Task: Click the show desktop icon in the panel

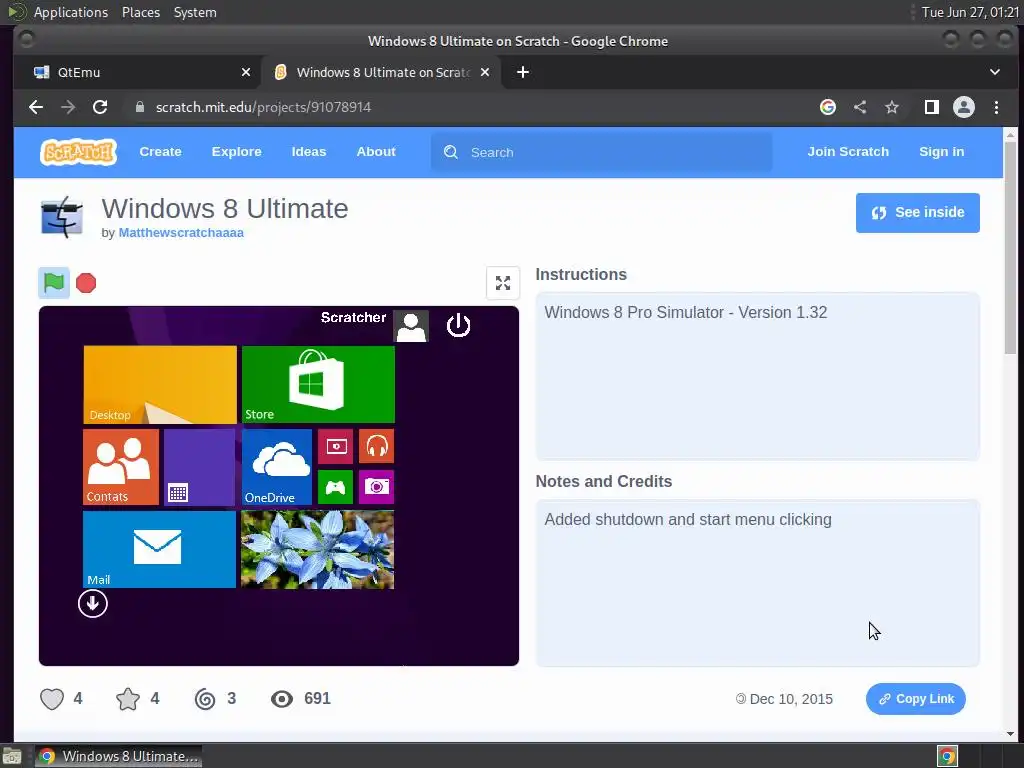Action: click(12, 756)
